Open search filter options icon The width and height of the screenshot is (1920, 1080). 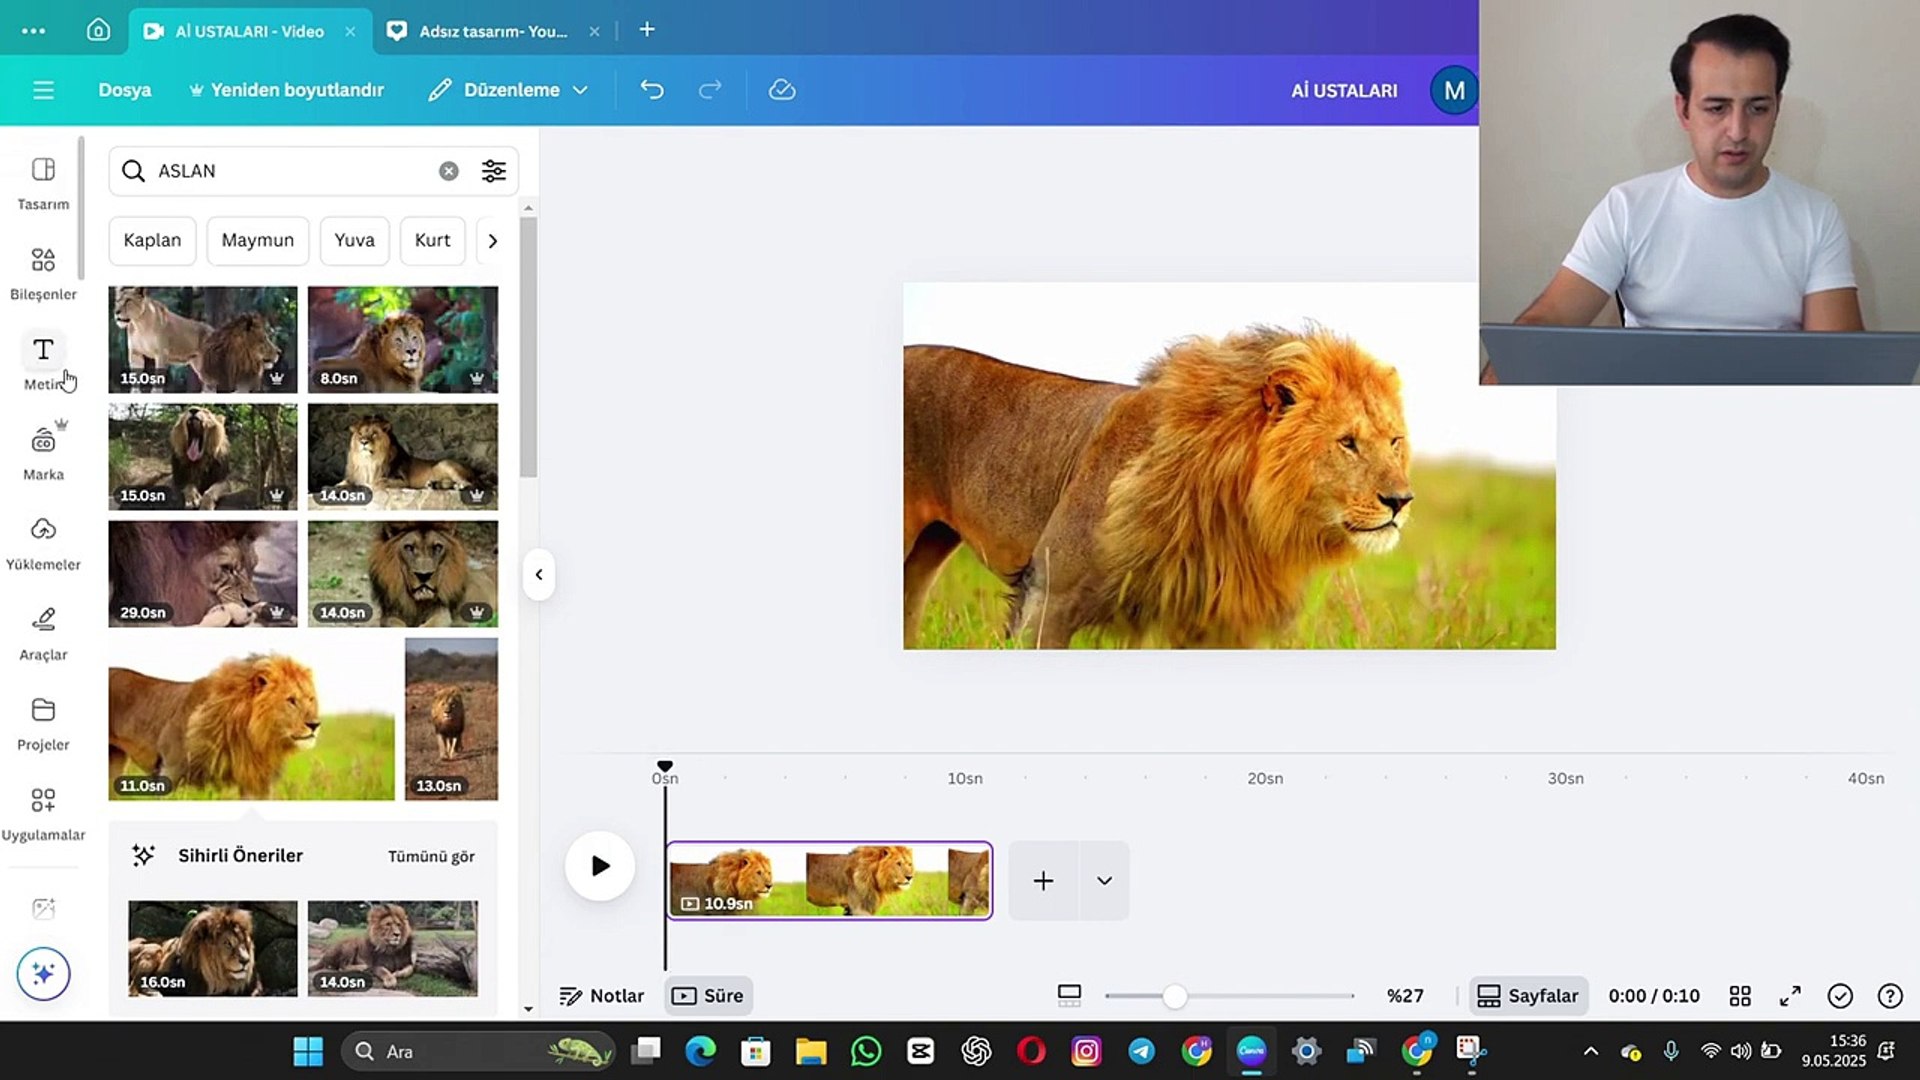click(493, 171)
